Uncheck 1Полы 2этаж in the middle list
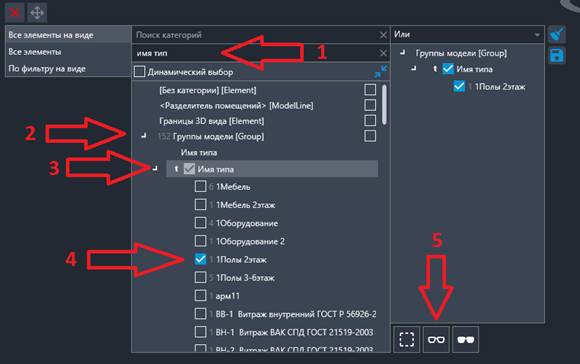Viewport: 580px width, 364px height. tap(200, 259)
